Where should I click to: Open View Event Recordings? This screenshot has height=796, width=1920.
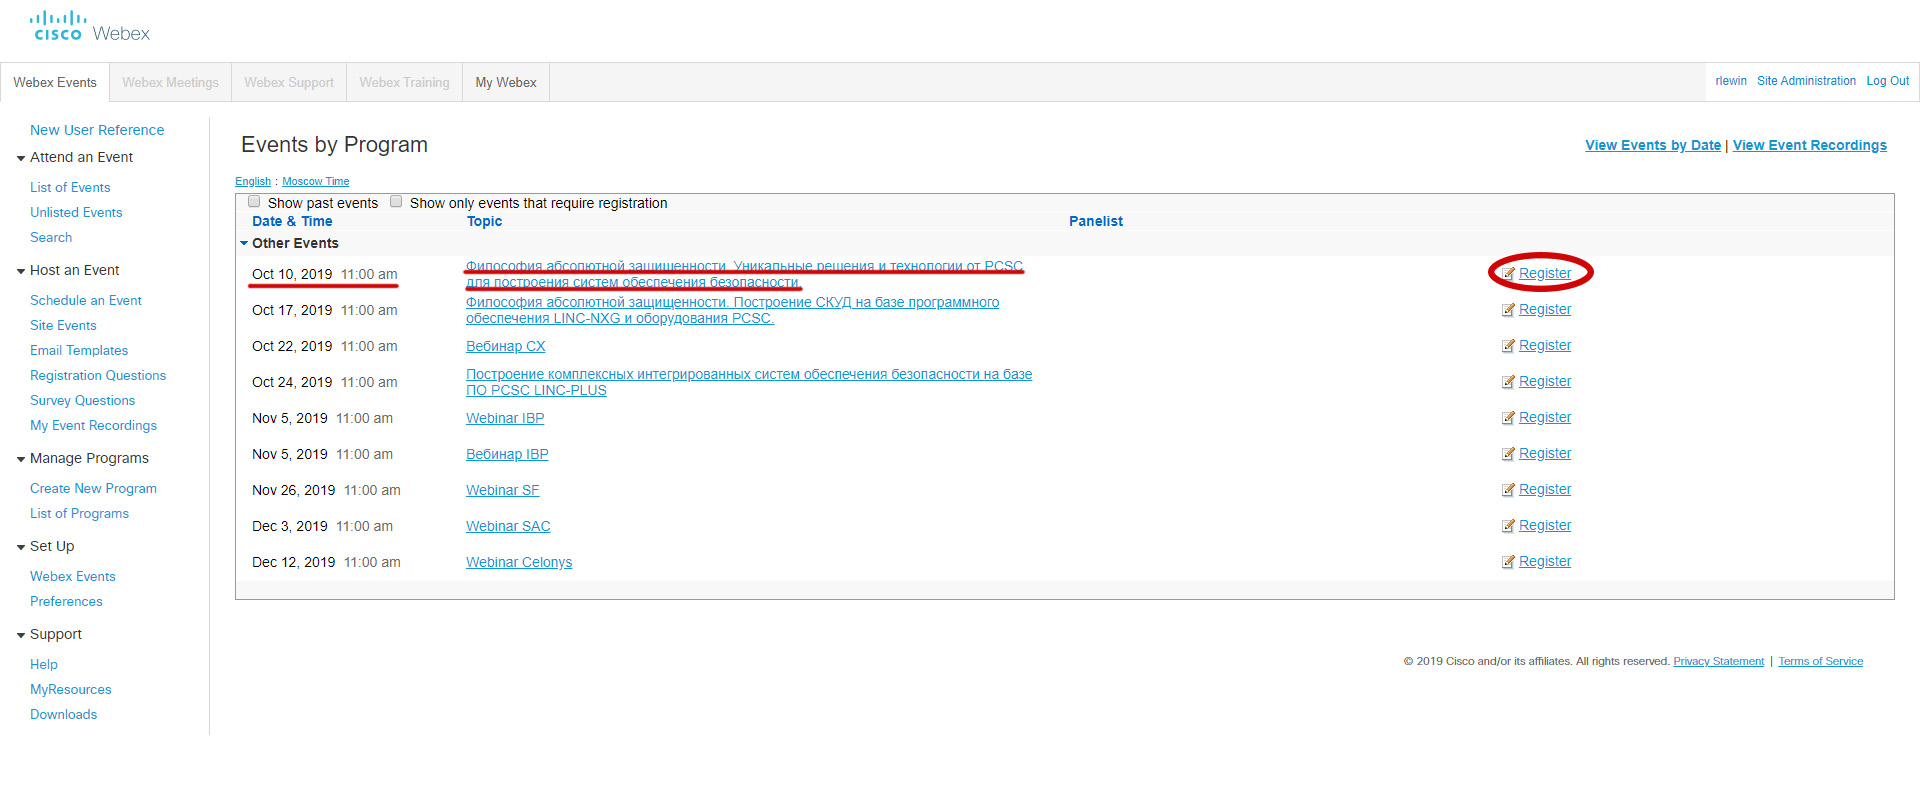coord(1809,145)
